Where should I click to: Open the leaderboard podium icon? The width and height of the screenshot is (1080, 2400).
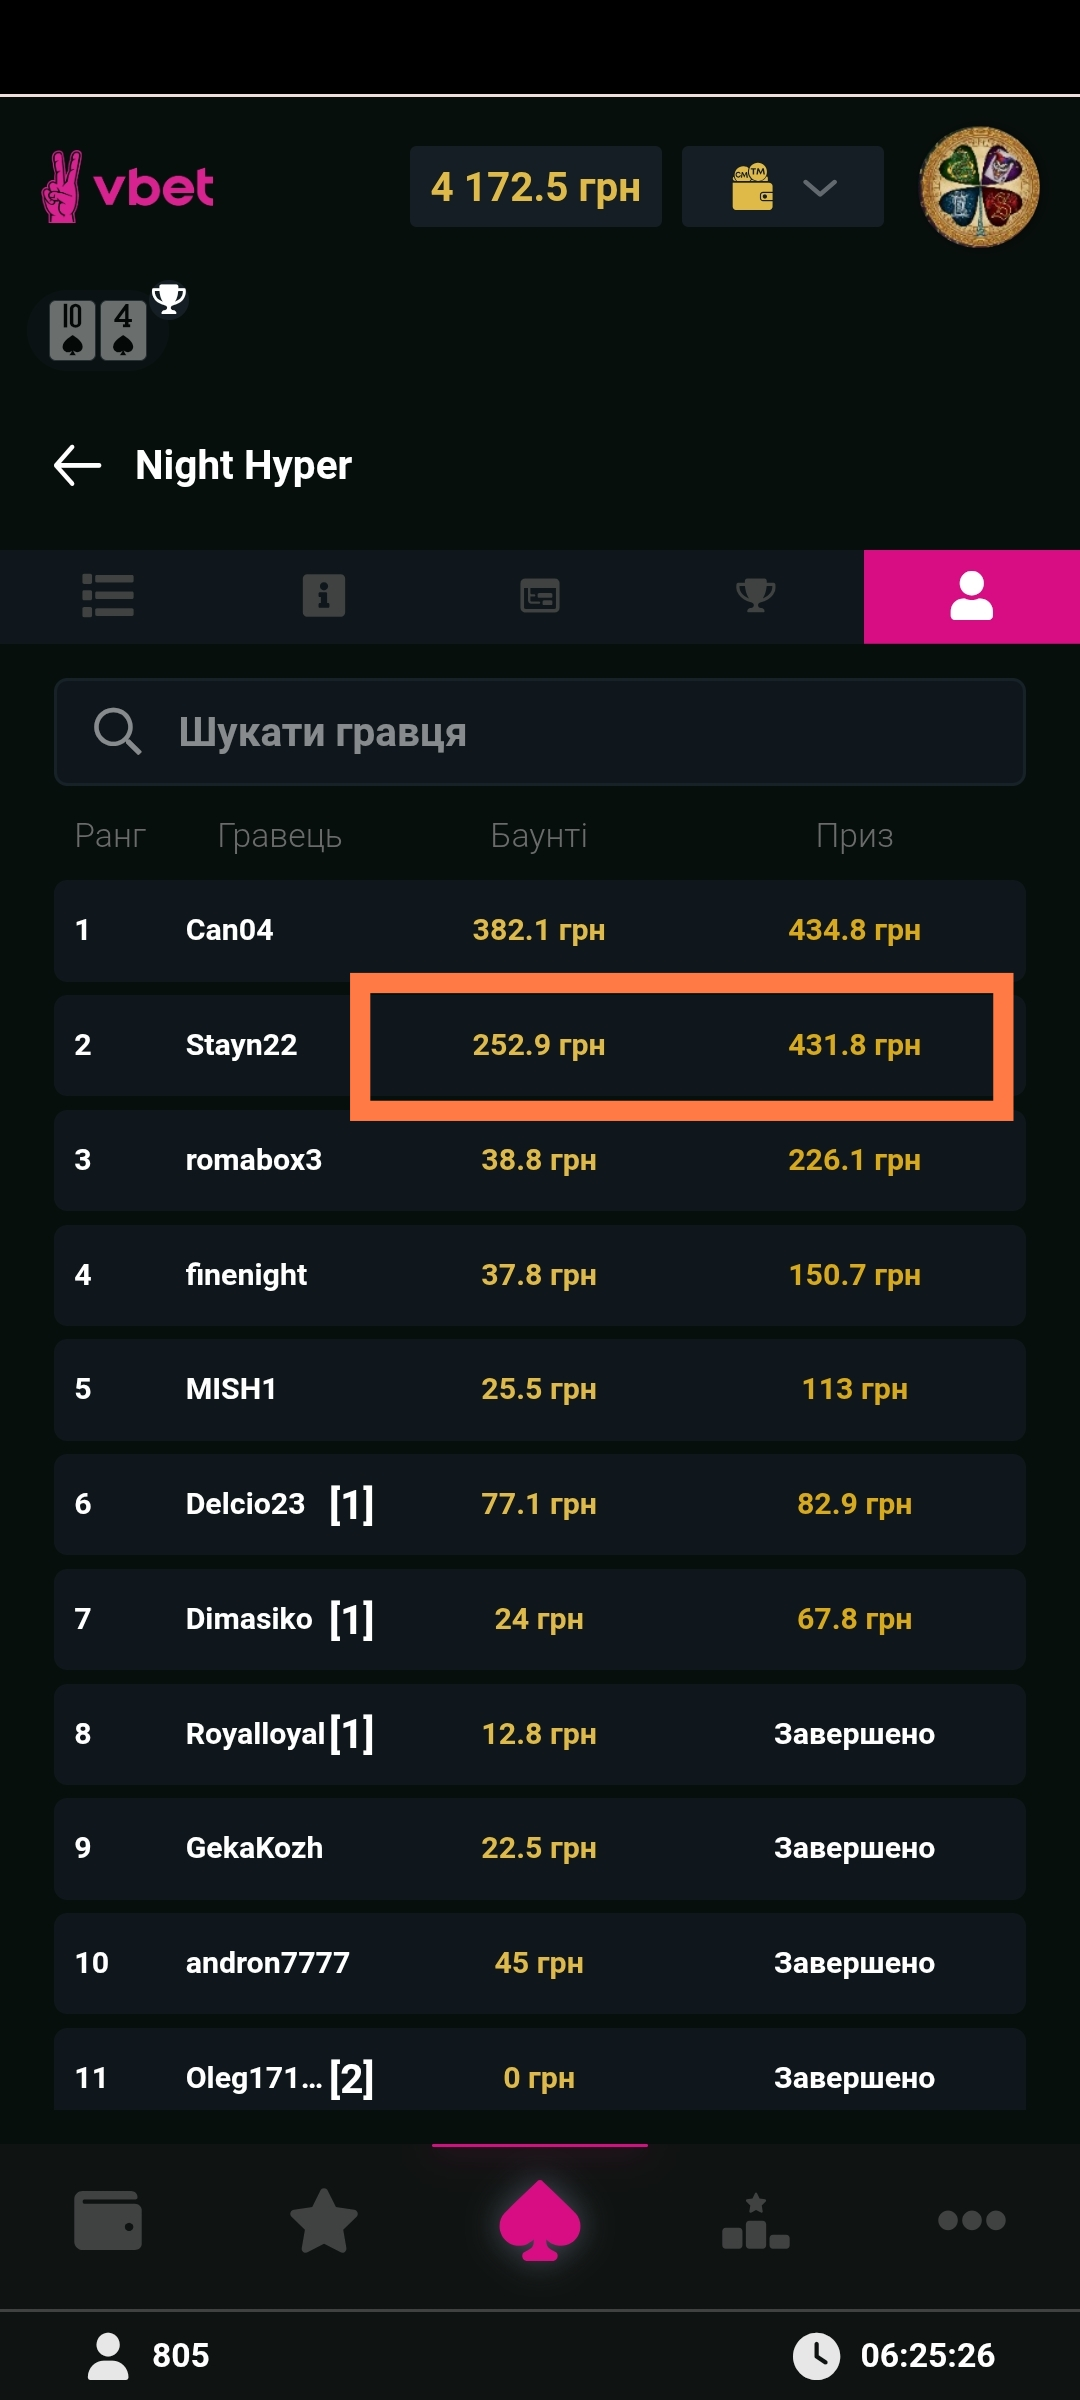[756, 2222]
